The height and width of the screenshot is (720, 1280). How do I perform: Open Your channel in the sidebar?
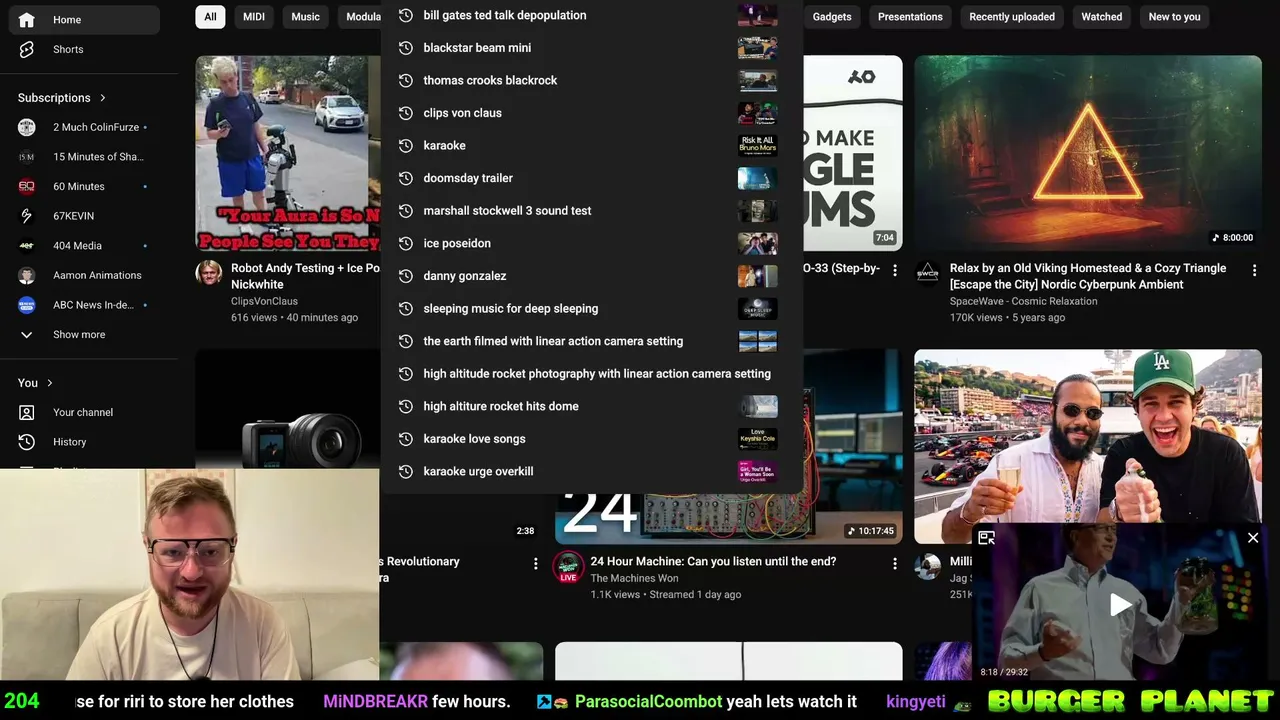[84, 412]
